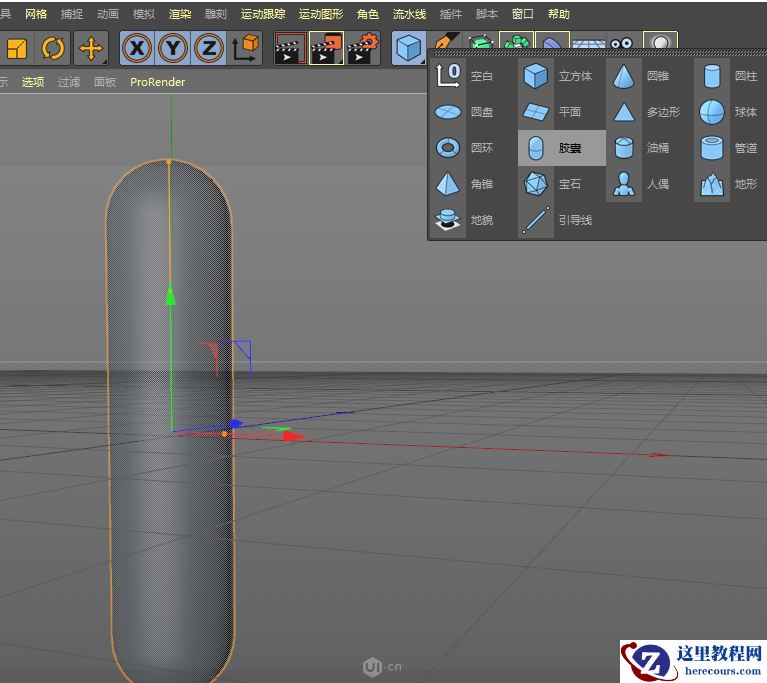Toggle the Z axis lock
The image size is (767, 683).
[x=208, y=48]
